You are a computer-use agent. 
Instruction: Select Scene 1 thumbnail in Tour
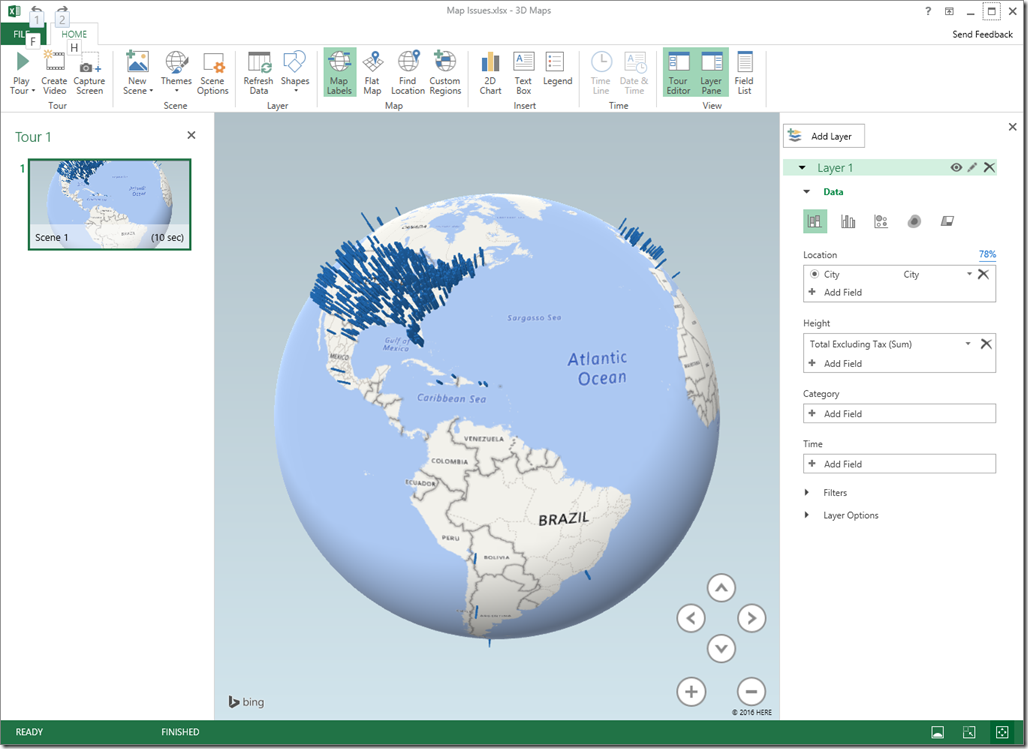click(109, 204)
